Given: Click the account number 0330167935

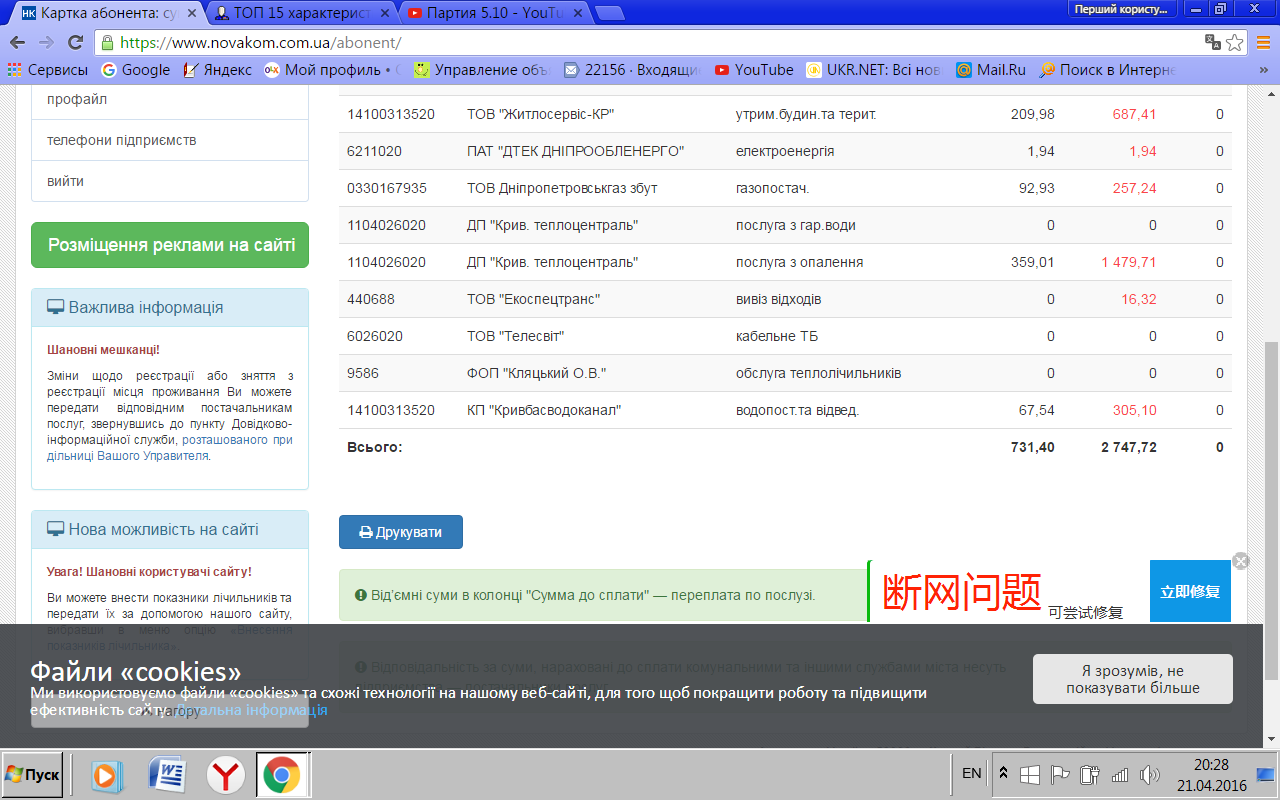Looking at the screenshot, I should click(389, 188).
